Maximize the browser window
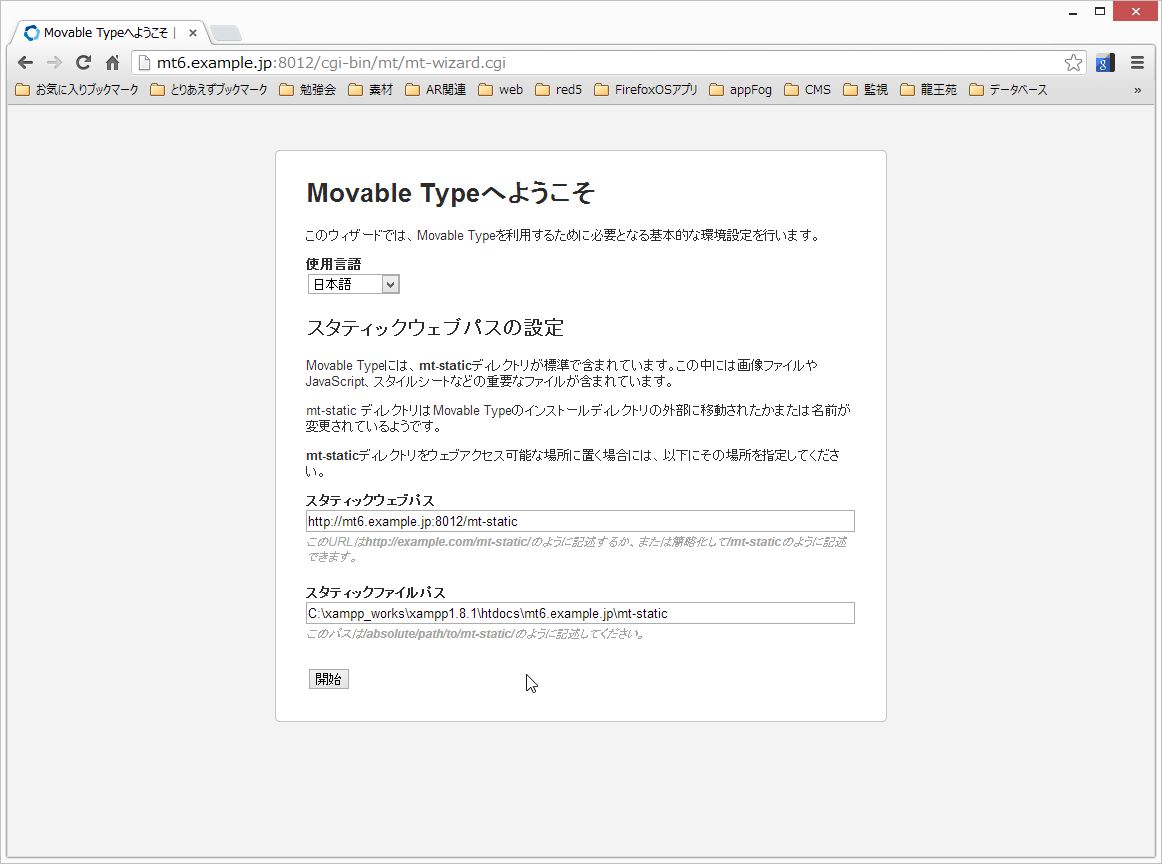This screenshot has height=864, width=1162. (1100, 11)
